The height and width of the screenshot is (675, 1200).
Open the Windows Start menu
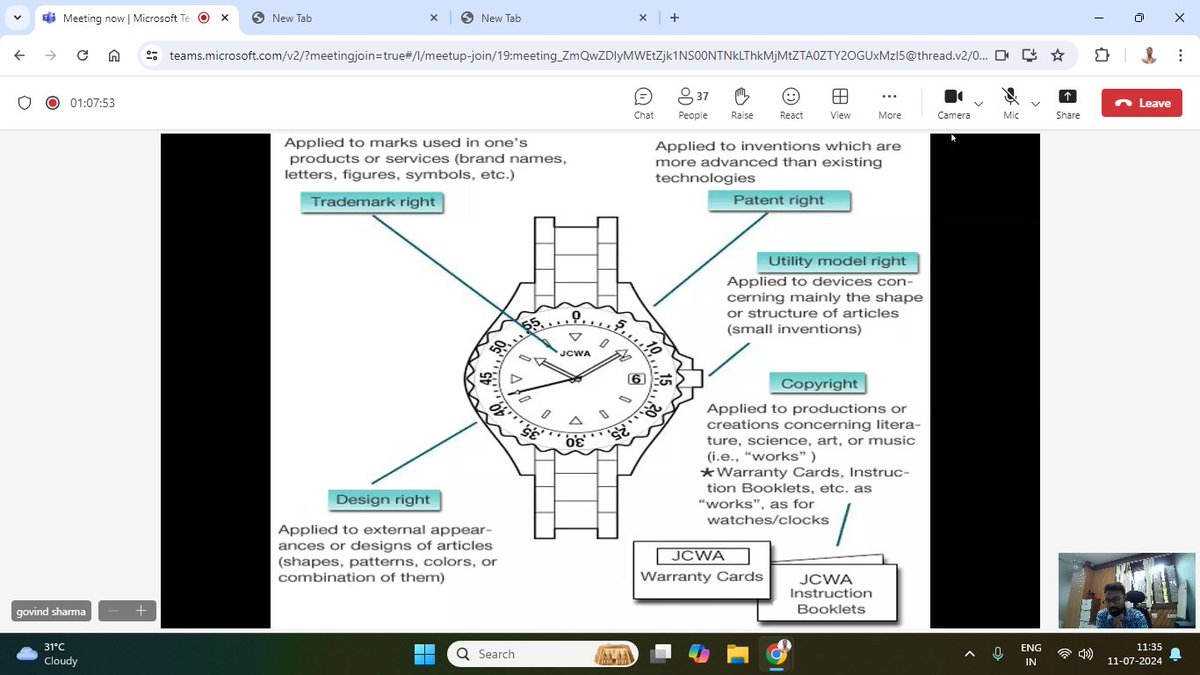coord(425,654)
